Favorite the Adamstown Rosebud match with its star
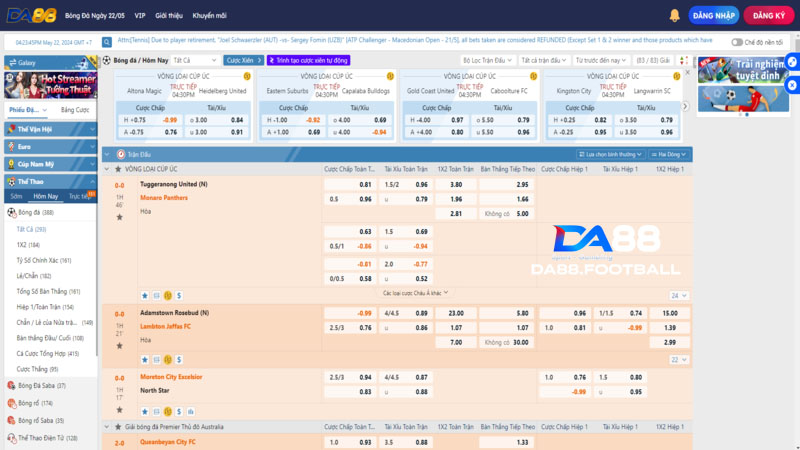Viewport: 800px width, 450px height. coord(144,358)
